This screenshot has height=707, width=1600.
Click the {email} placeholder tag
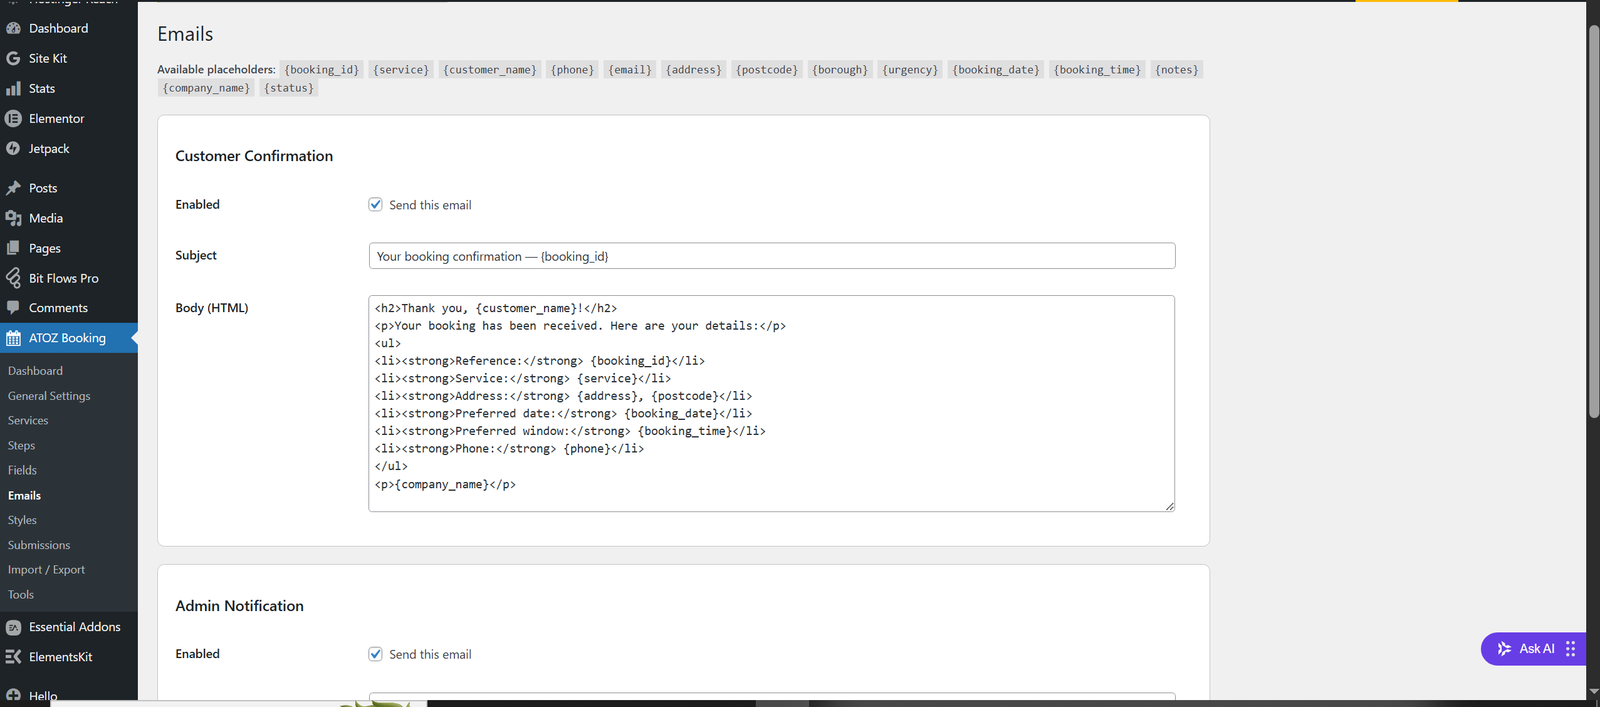point(630,70)
